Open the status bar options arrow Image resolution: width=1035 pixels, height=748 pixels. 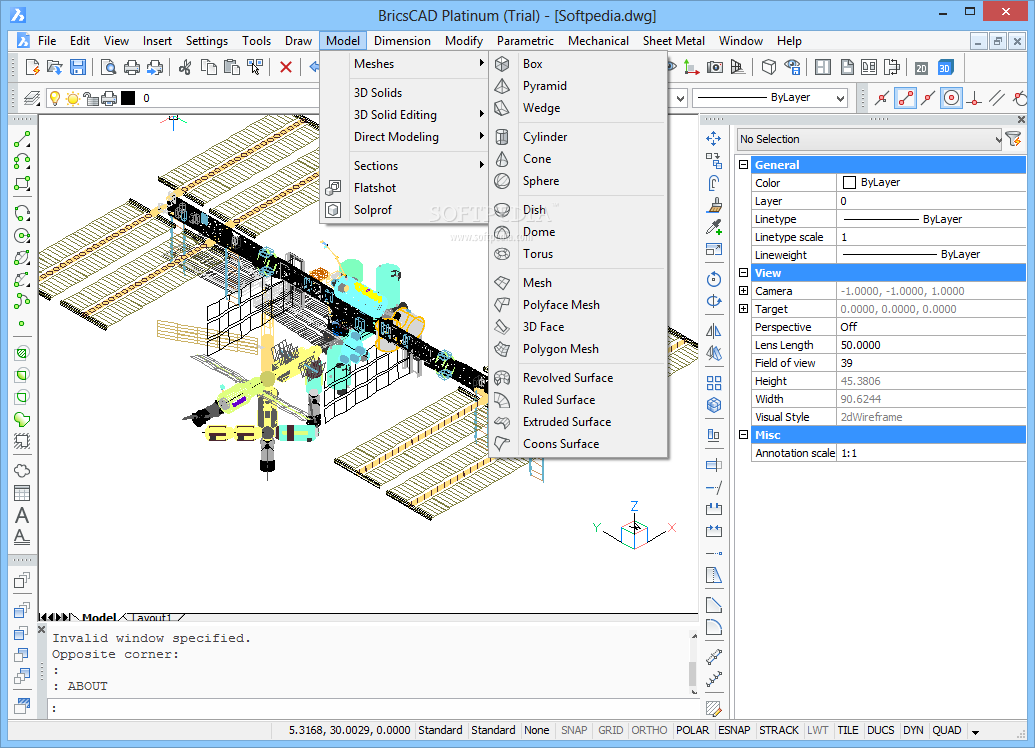(x=975, y=731)
